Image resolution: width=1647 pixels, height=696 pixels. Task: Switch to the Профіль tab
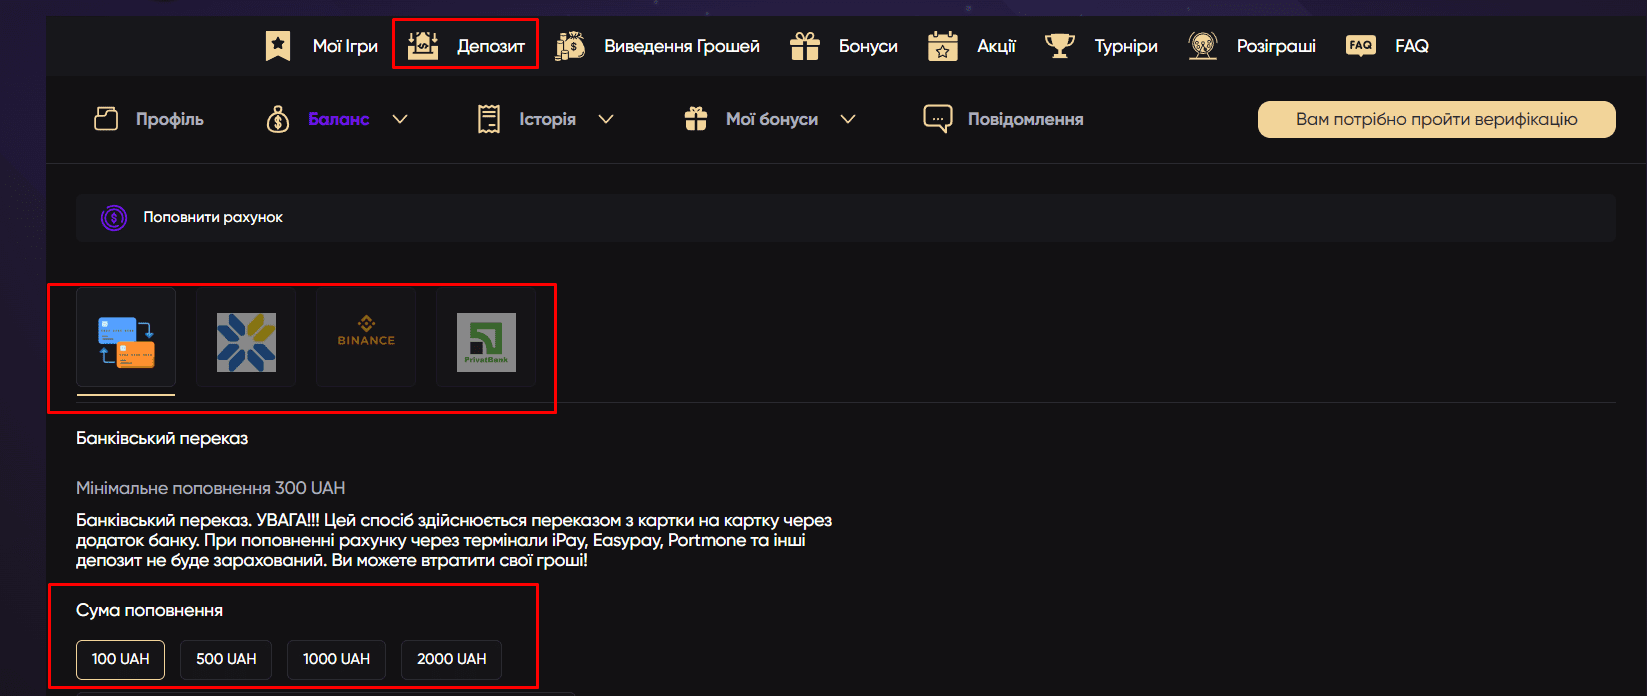pos(170,119)
